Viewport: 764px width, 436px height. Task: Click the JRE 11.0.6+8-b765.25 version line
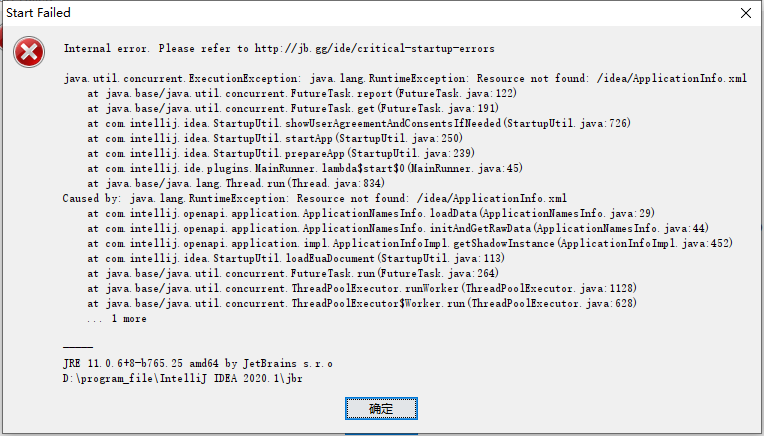point(198,364)
